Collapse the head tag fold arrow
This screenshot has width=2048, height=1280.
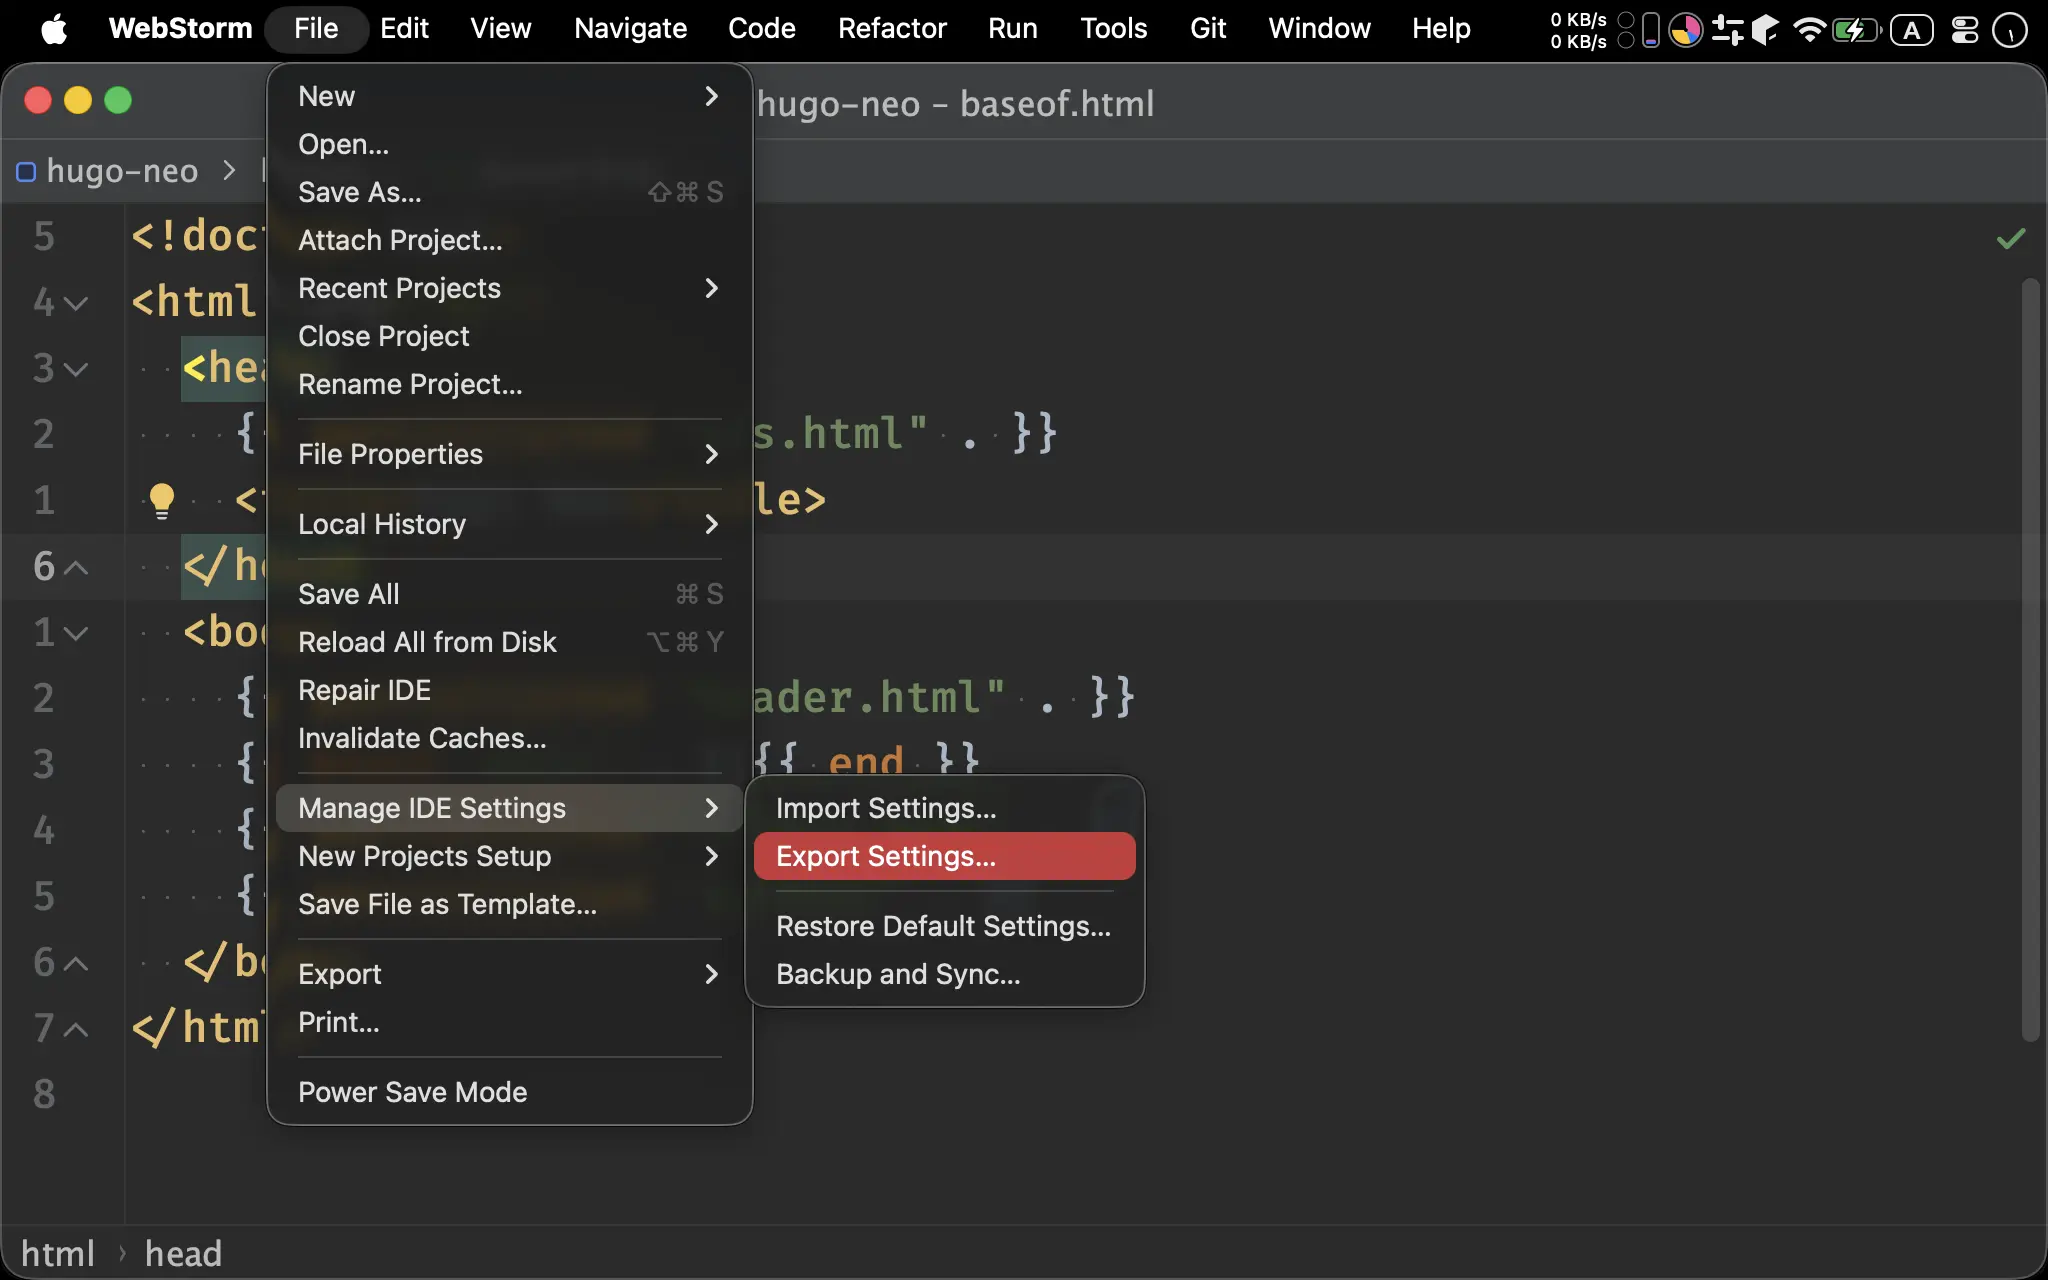tap(75, 369)
